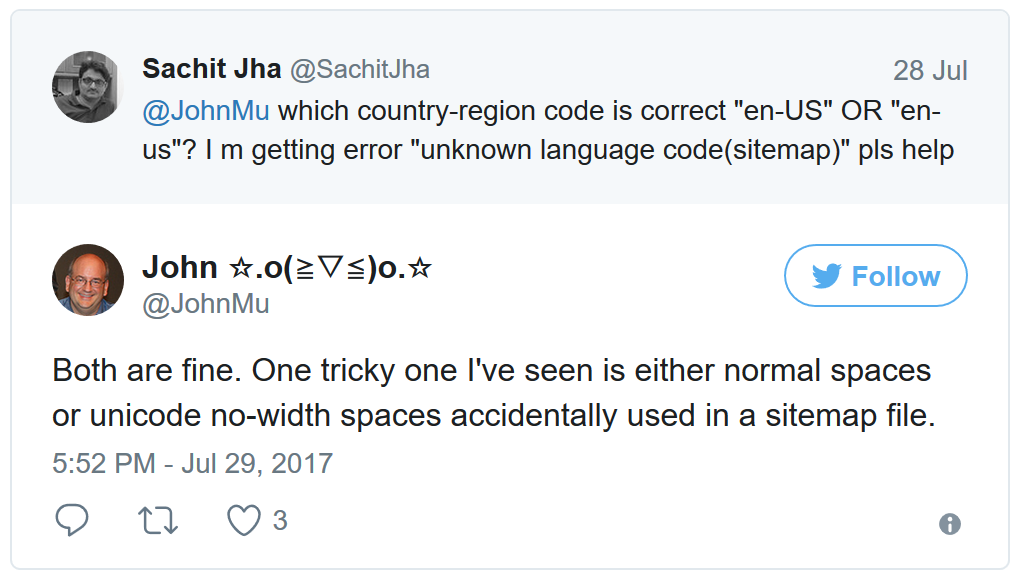Select the grey @JohnMu handle under John's name
Viewport: 1022px width, 581px height.
(x=206, y=304)
